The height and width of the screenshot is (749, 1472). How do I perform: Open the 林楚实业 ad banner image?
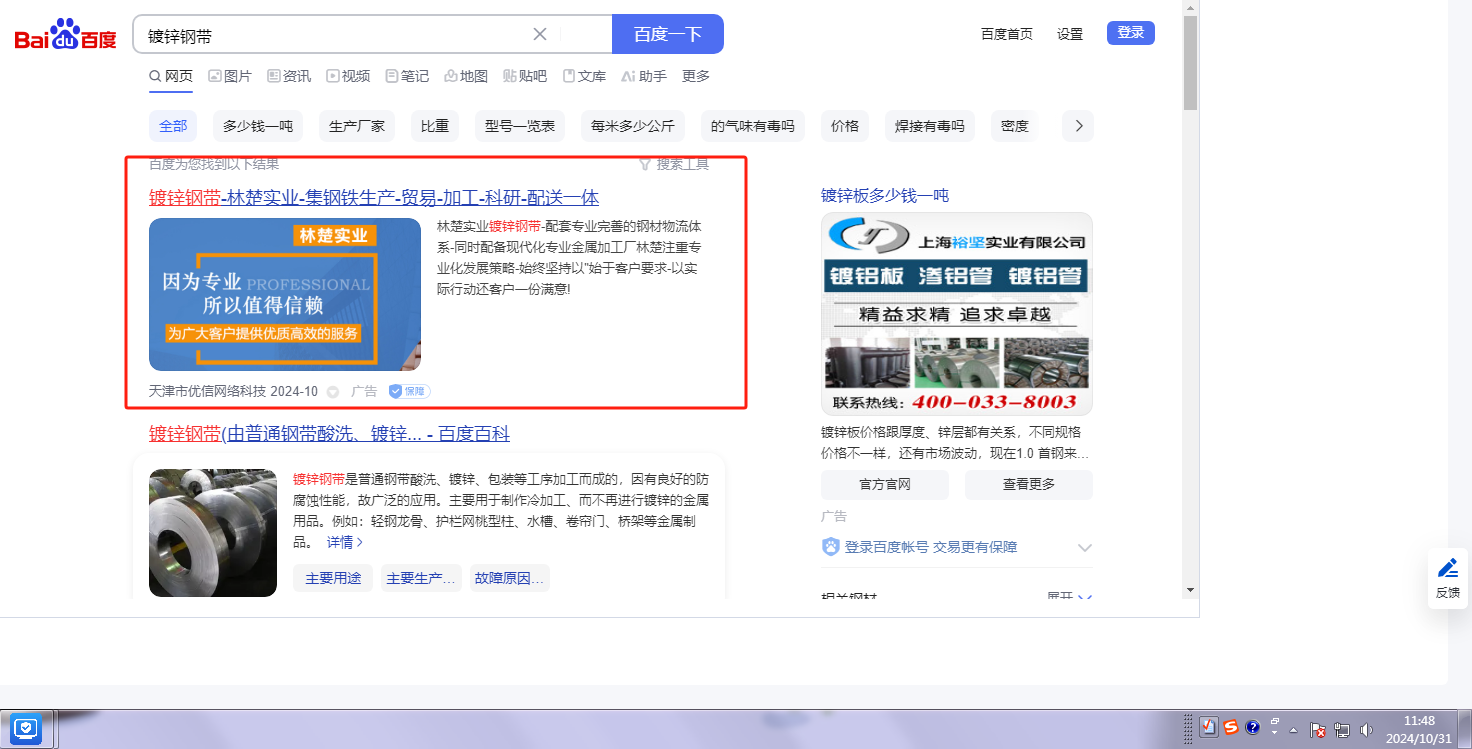(x=285, y=294)
